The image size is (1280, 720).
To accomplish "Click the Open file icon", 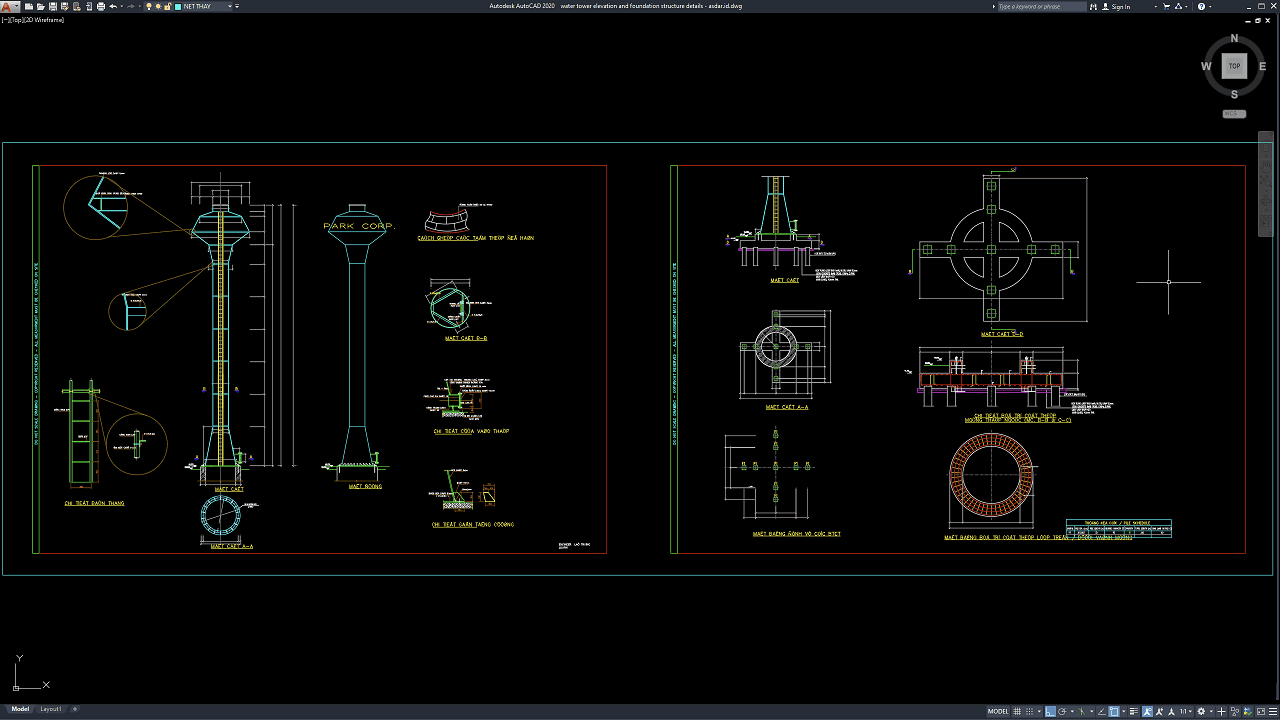I will coord(41,6).
